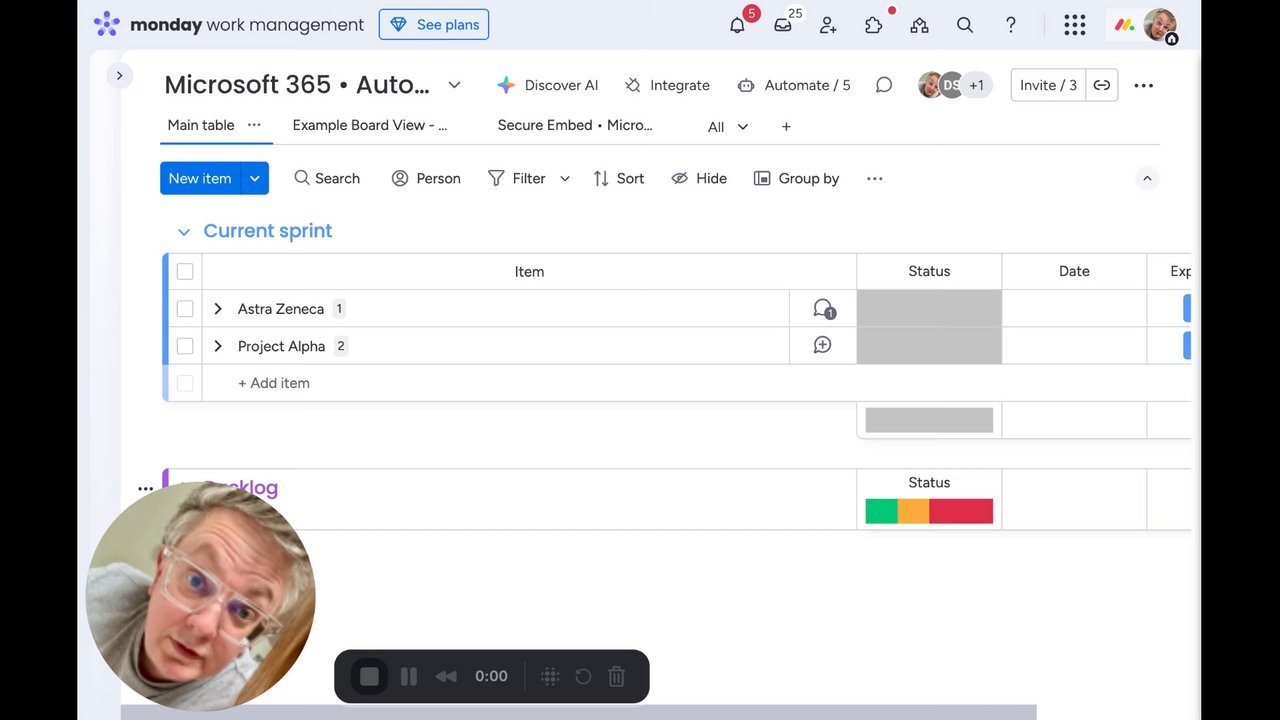The height and width of the screenshot is (720, 1280).
Task: Copy the board link icon
Action: coord(1102,85)
